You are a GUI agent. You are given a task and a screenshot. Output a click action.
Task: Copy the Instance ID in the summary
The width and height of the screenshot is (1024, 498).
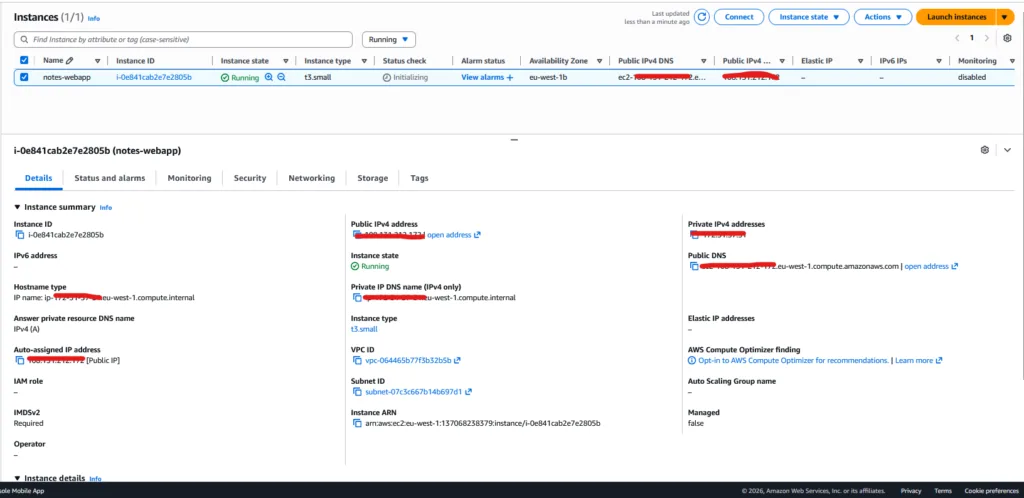tap(20, 235)
